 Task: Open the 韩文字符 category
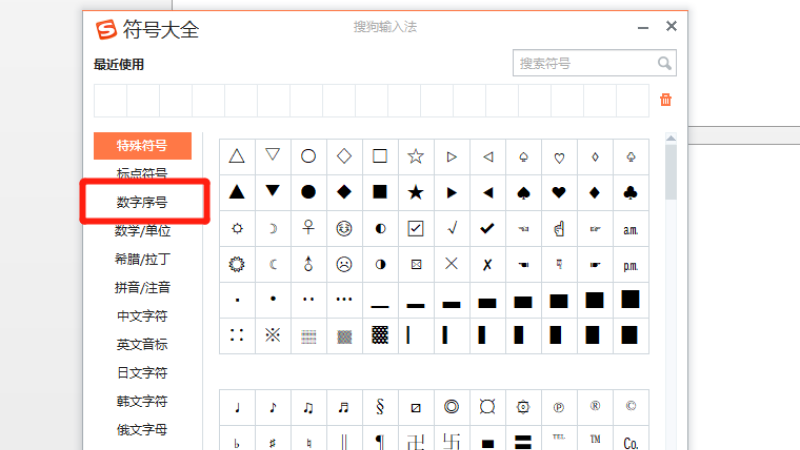142,402
